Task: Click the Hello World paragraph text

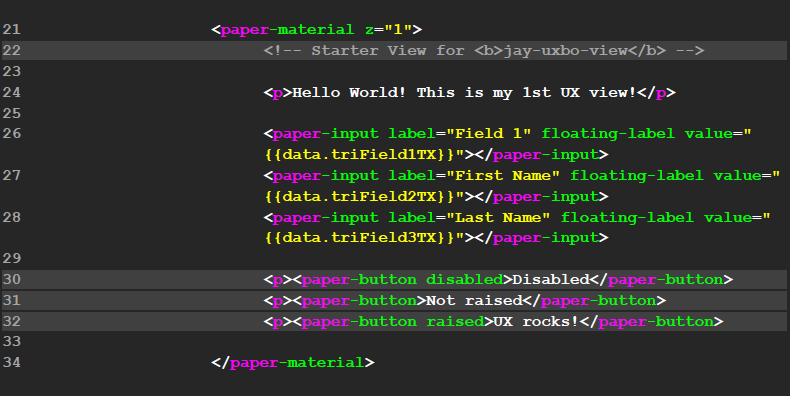Action: (464, 93)
